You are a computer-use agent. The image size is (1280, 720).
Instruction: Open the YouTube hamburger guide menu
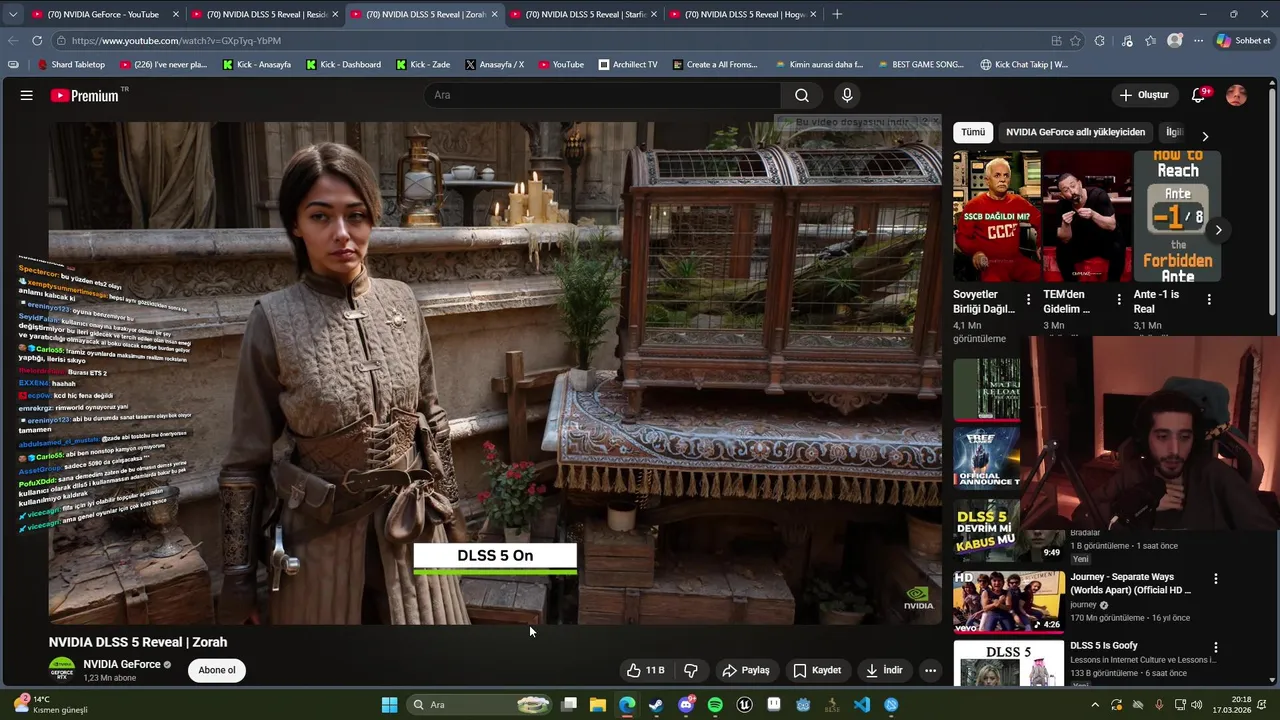[26, 95]
